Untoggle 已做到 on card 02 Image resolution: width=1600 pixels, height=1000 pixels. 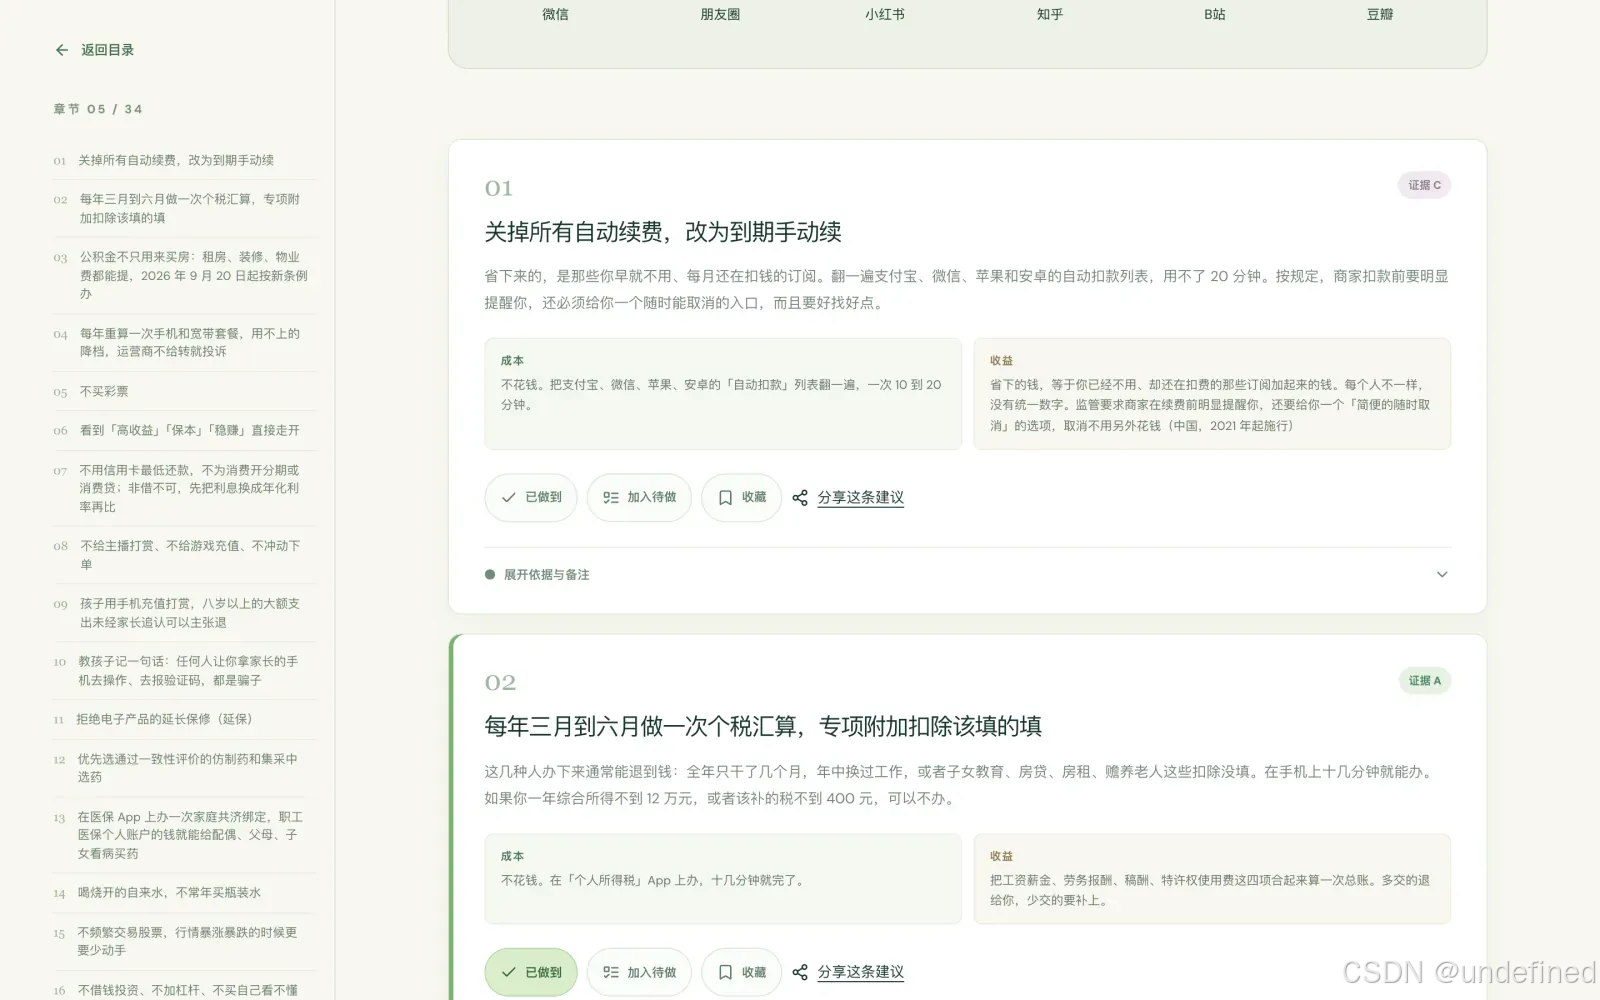pyautogui.click(x=531, y=972)
